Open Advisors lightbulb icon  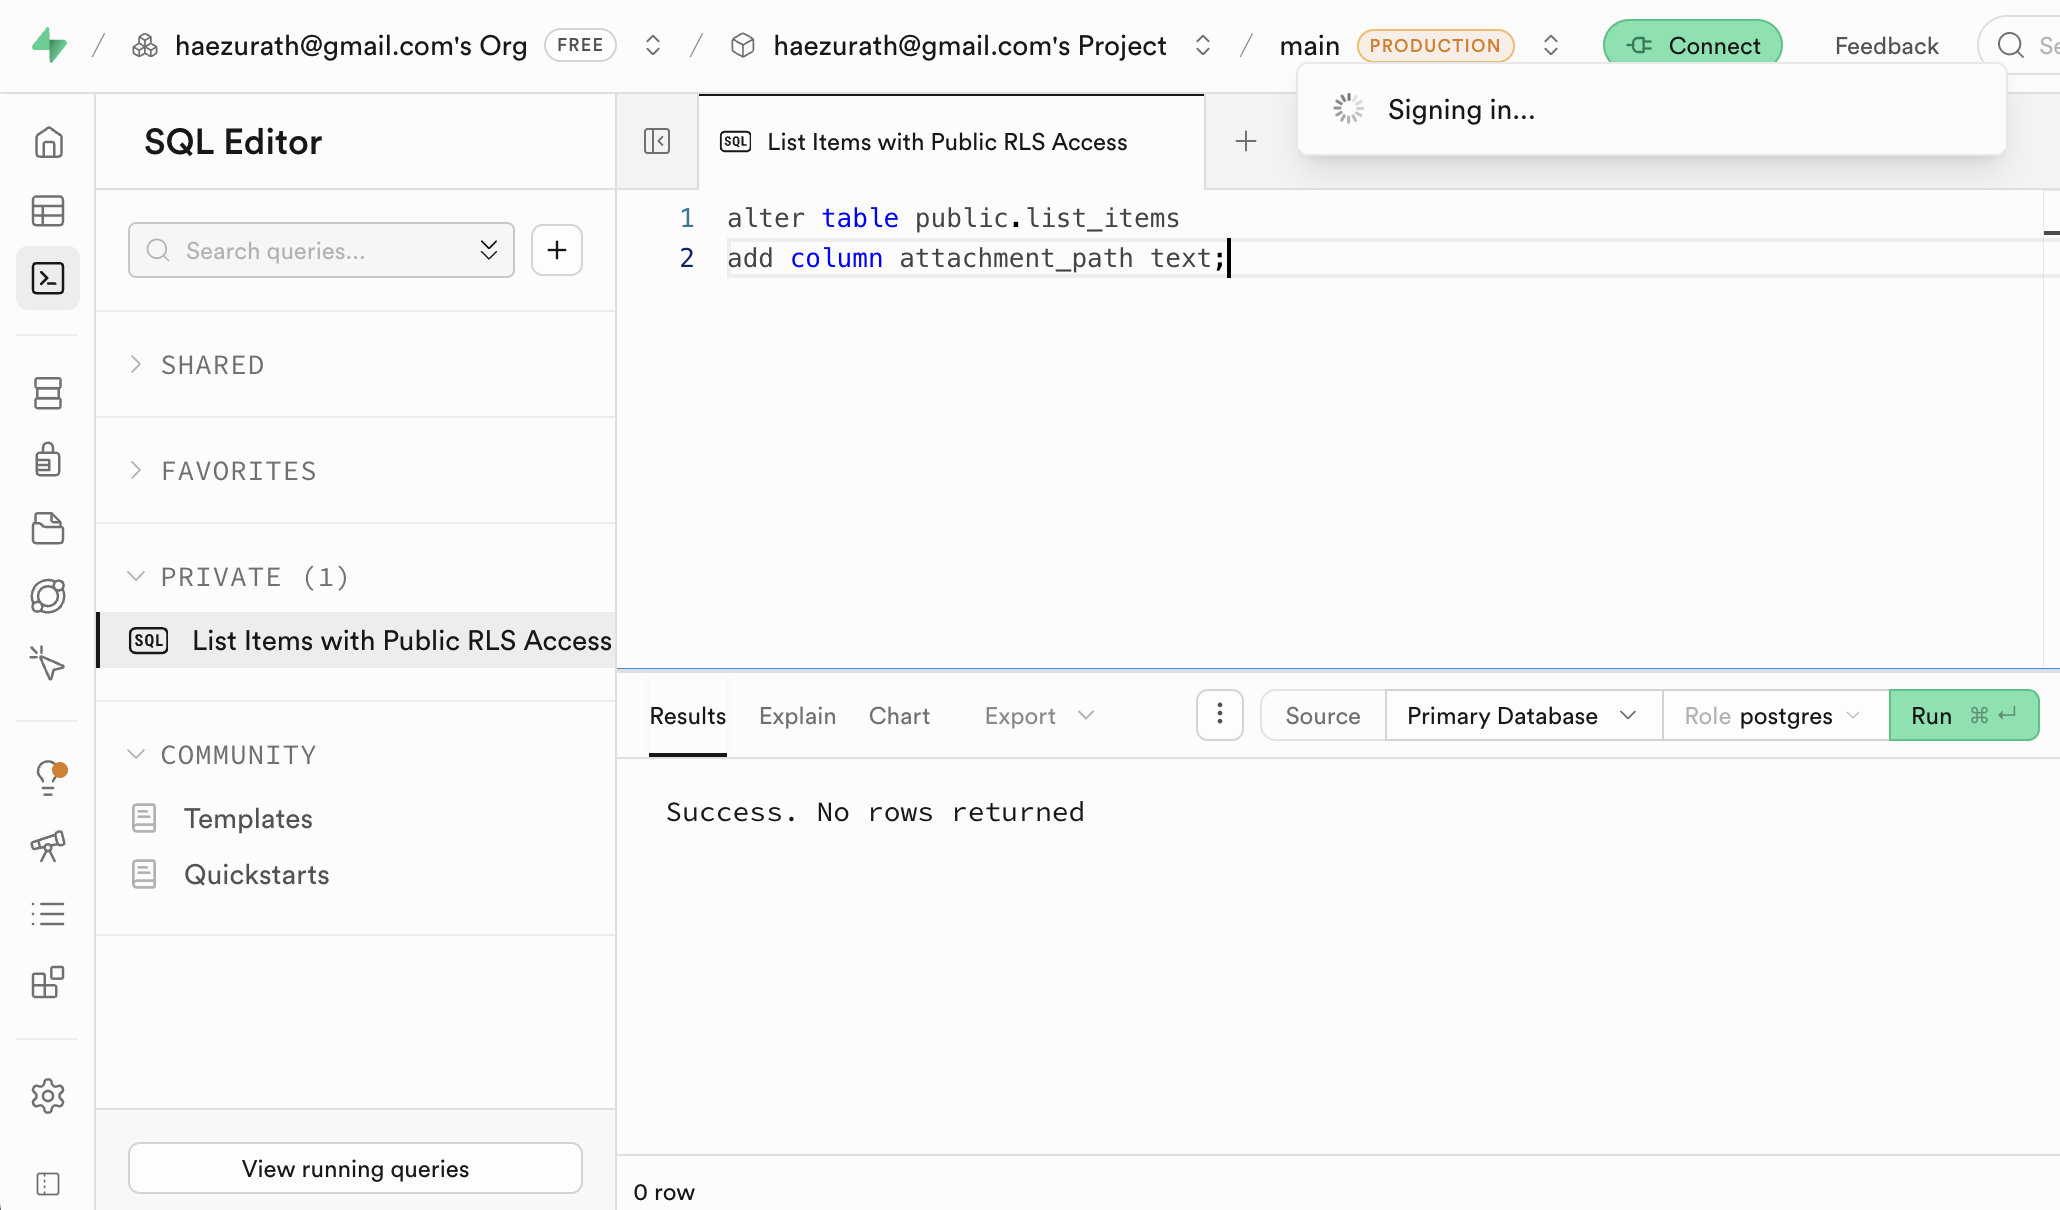(x=48, y=777)
